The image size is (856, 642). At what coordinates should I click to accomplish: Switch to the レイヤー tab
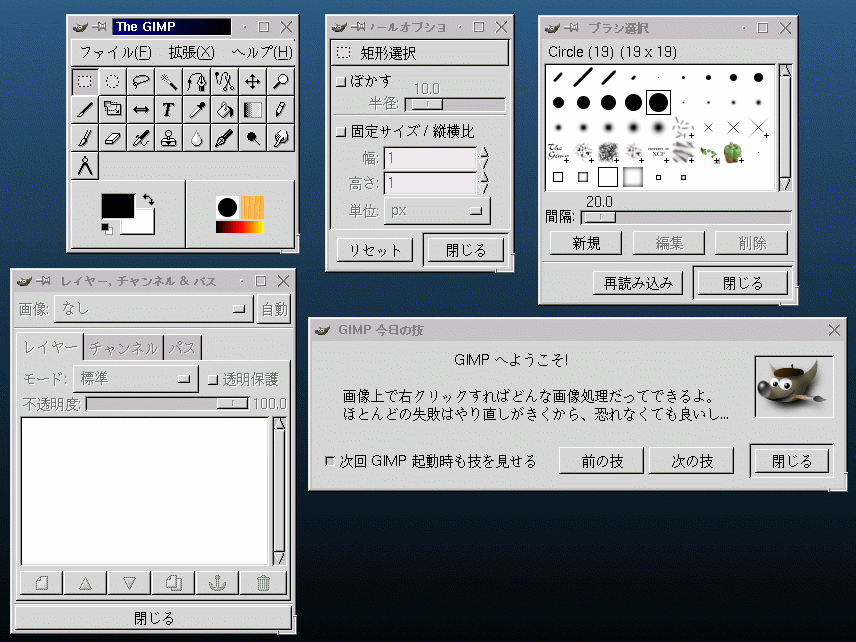click(x=50, y=347)
